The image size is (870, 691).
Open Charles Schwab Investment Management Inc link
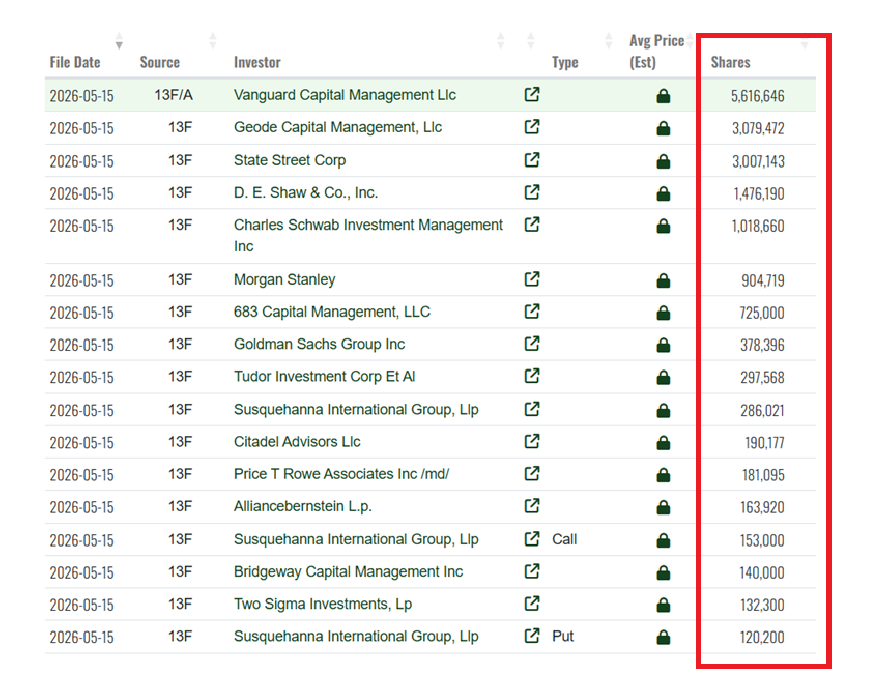[368, 235]
